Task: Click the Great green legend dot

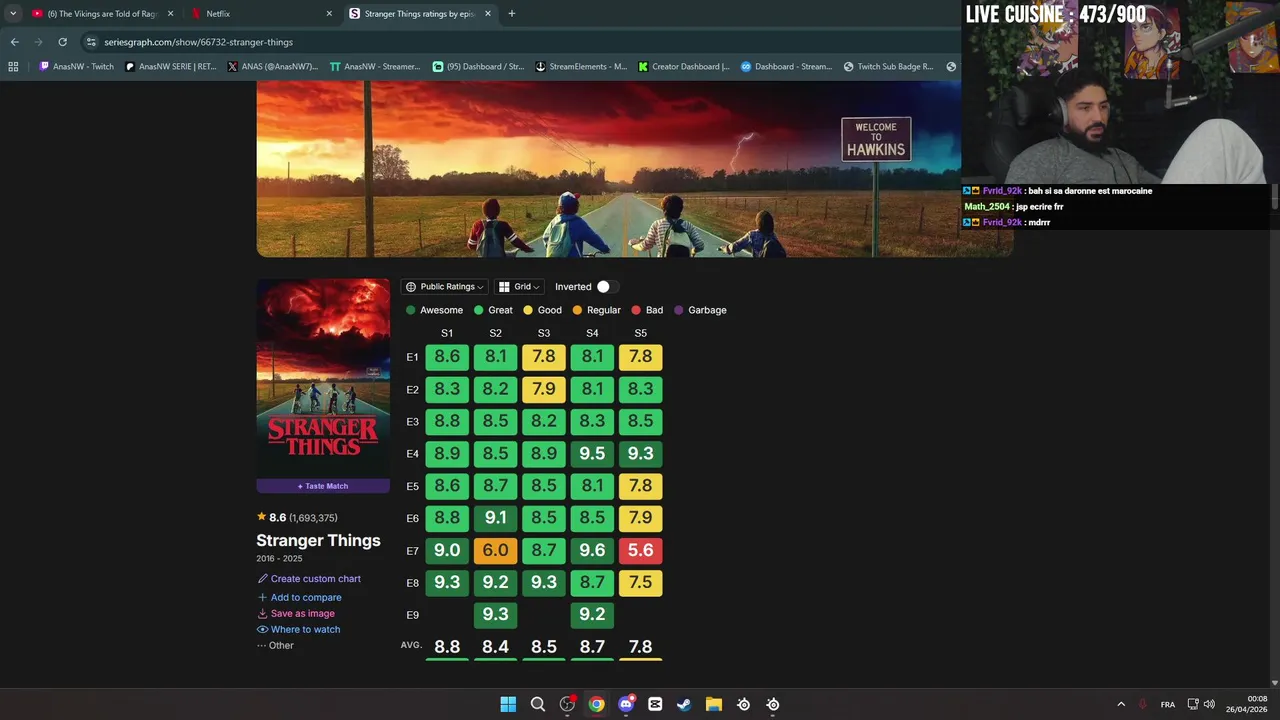Action: tap(479, 310)
